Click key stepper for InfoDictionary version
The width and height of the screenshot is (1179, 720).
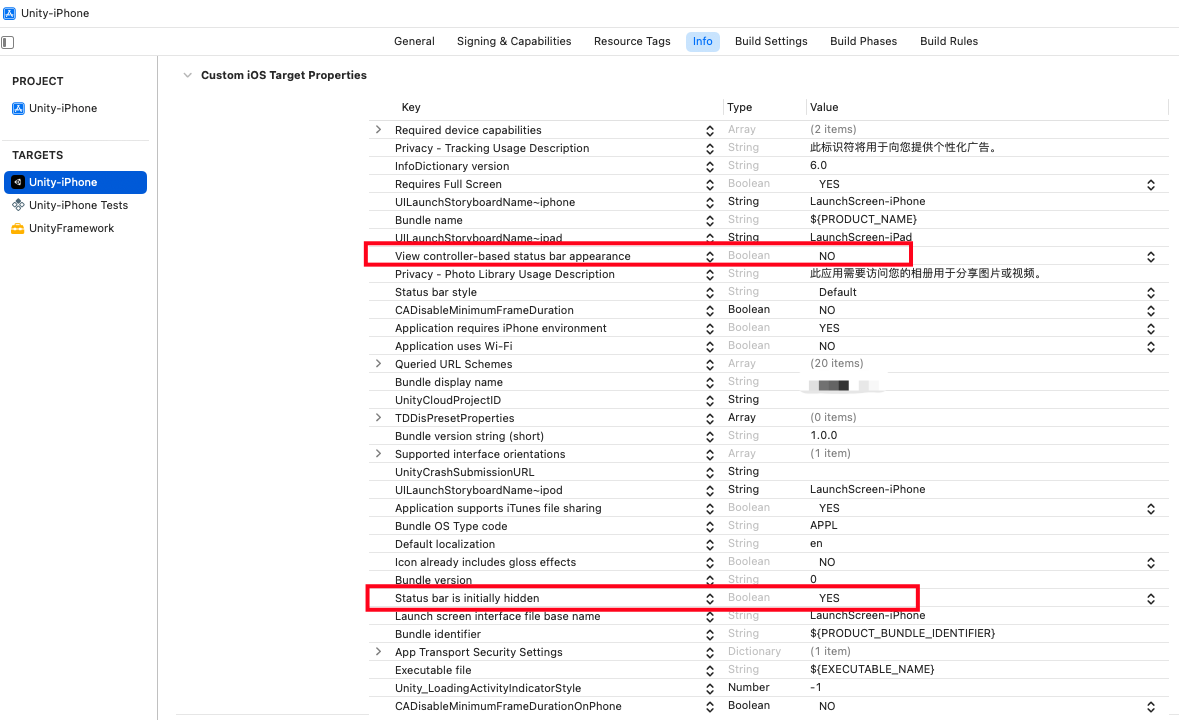710,167
